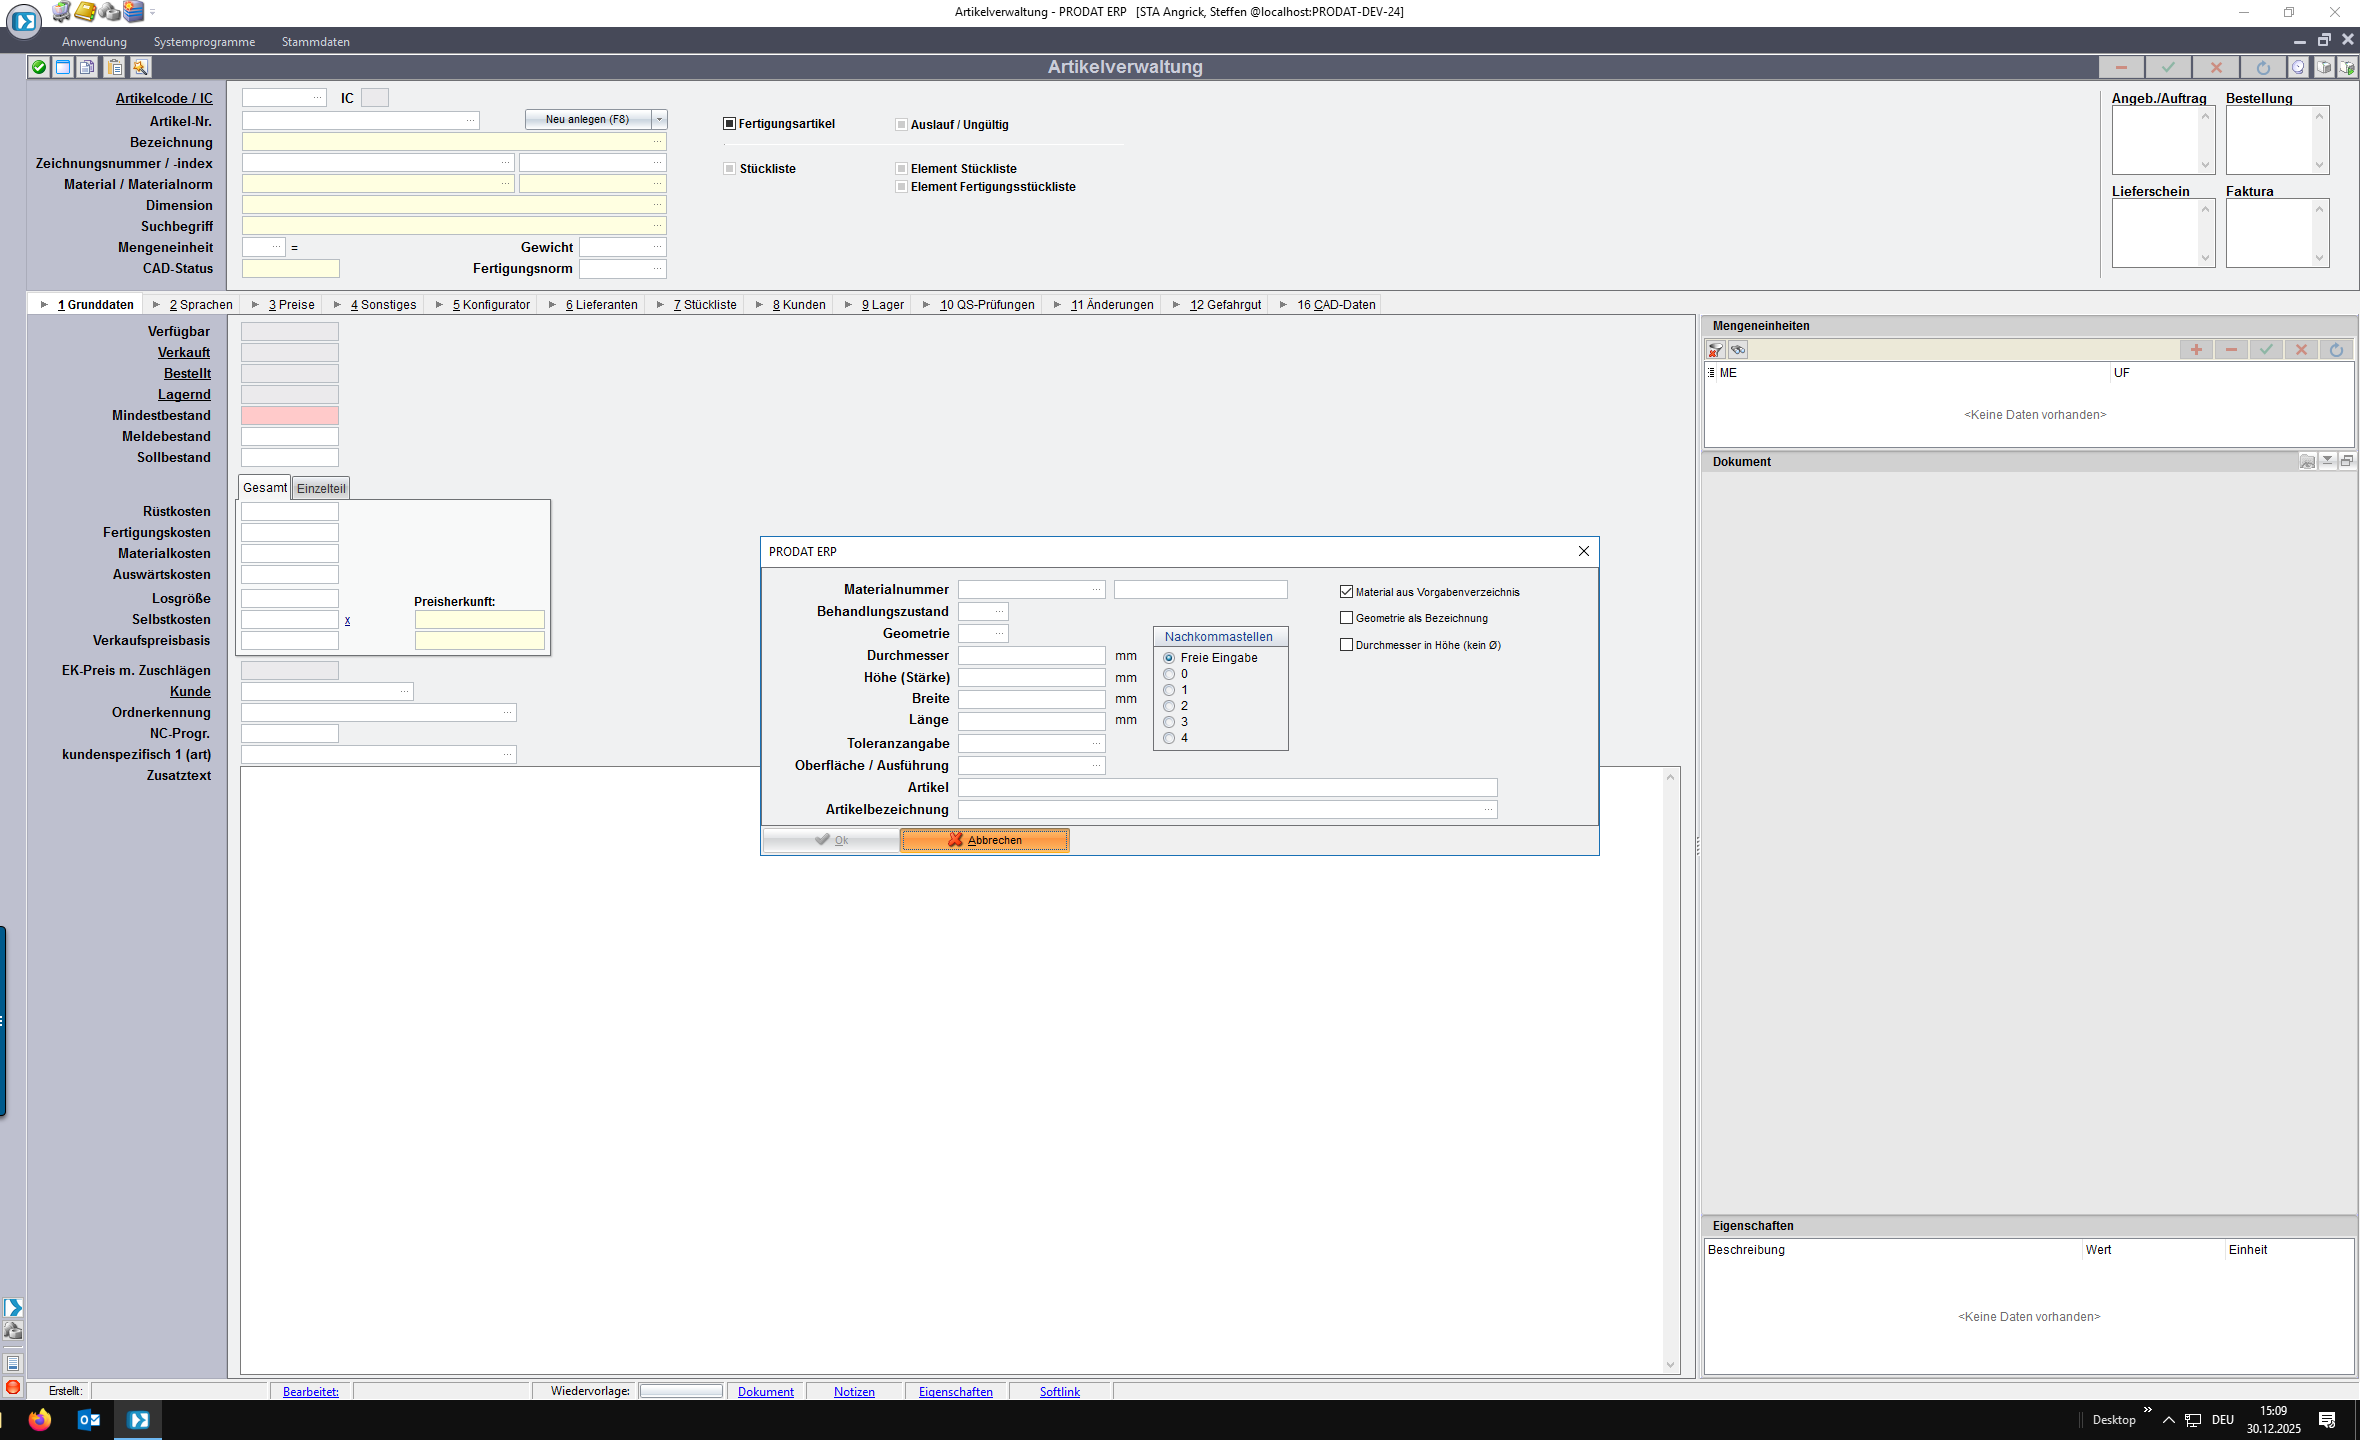Click the binoculars search icon
This screenshot has height=1440, width=2360.
tap(1739, 350)
